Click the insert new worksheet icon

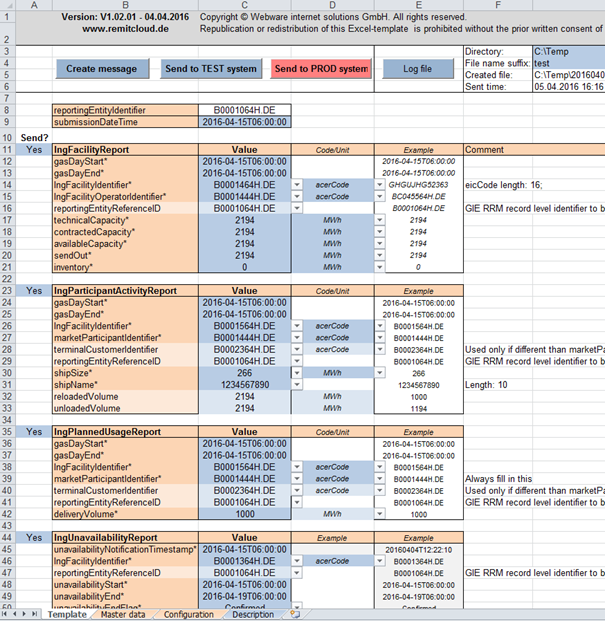point(294,614)
